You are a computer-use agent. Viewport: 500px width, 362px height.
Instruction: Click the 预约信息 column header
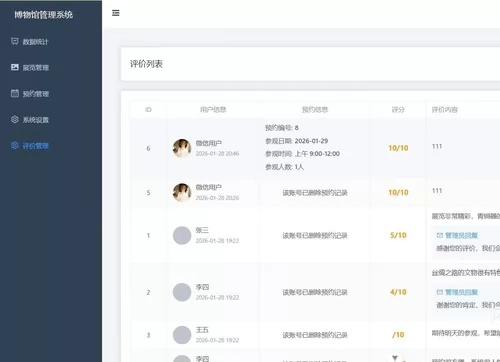(315, 109)
